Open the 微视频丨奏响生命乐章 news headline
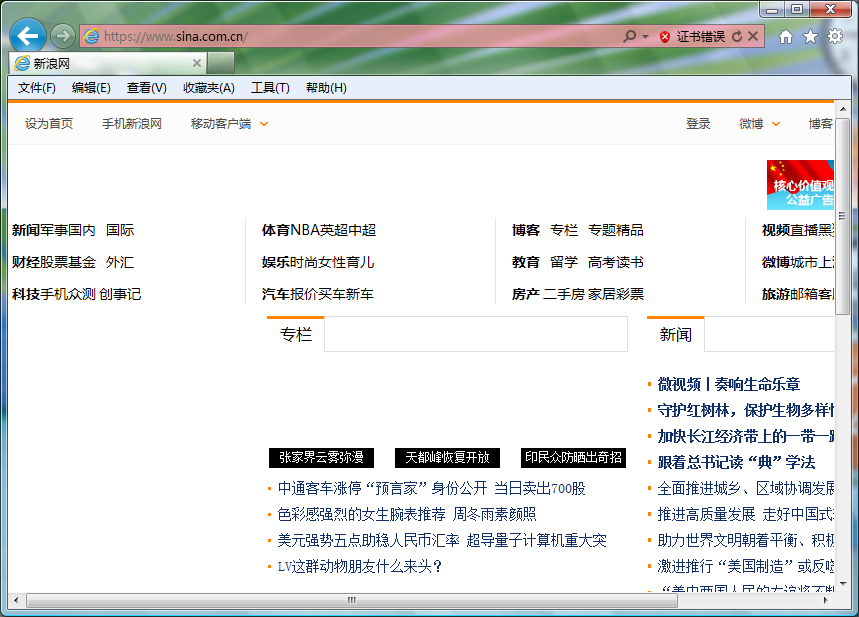The image size is (859, 617). [x=729, y=385]
